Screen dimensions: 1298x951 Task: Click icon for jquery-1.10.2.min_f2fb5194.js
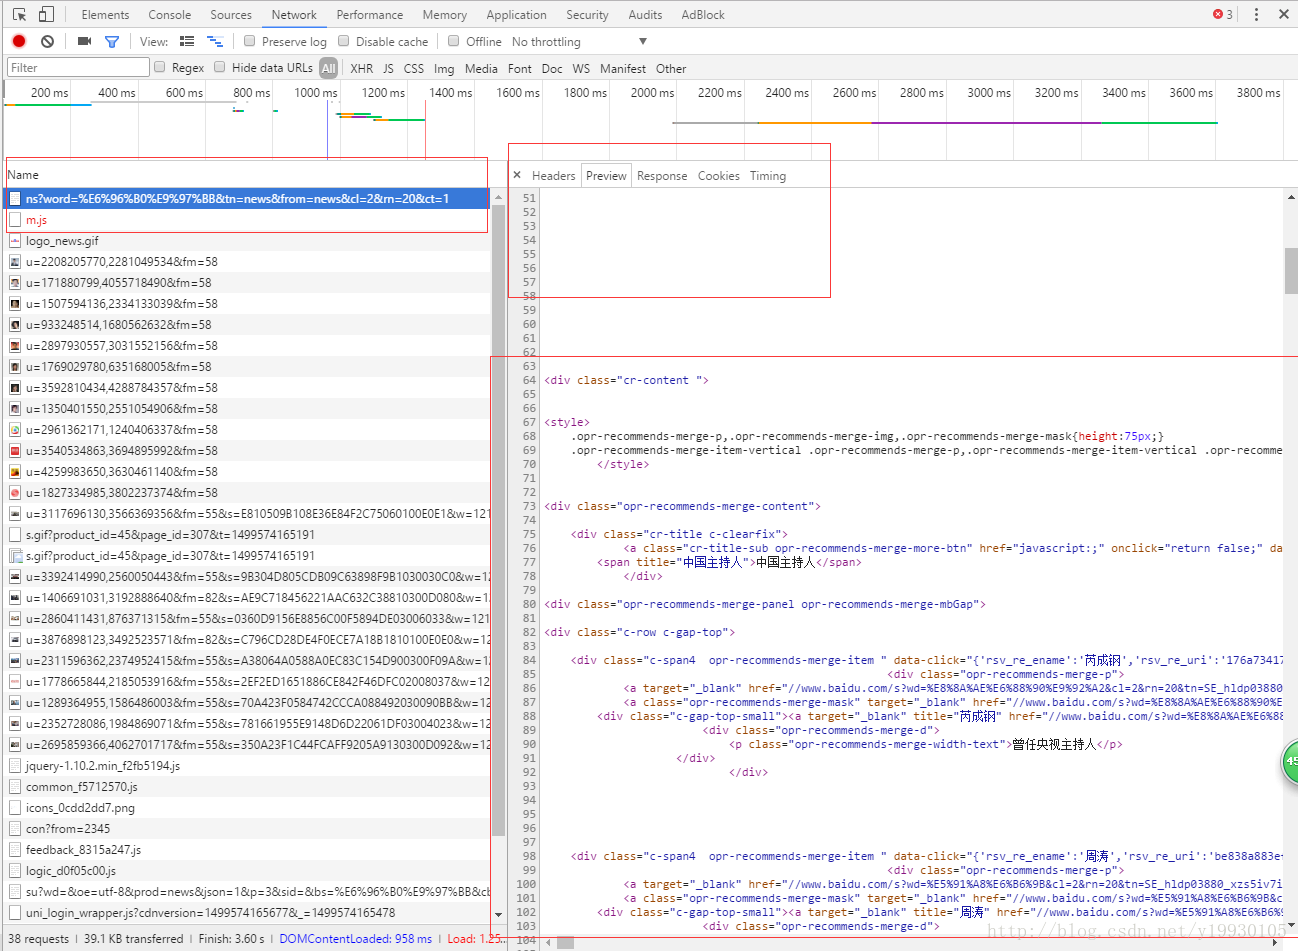click(15, 766)
